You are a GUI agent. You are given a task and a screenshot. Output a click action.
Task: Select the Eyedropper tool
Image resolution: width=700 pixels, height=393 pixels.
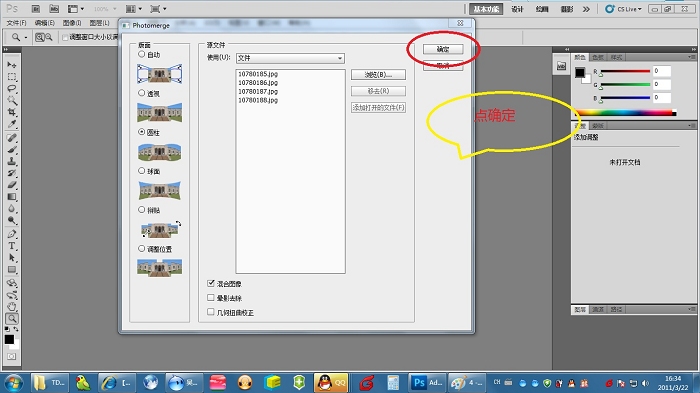click(x=12, y=124)
